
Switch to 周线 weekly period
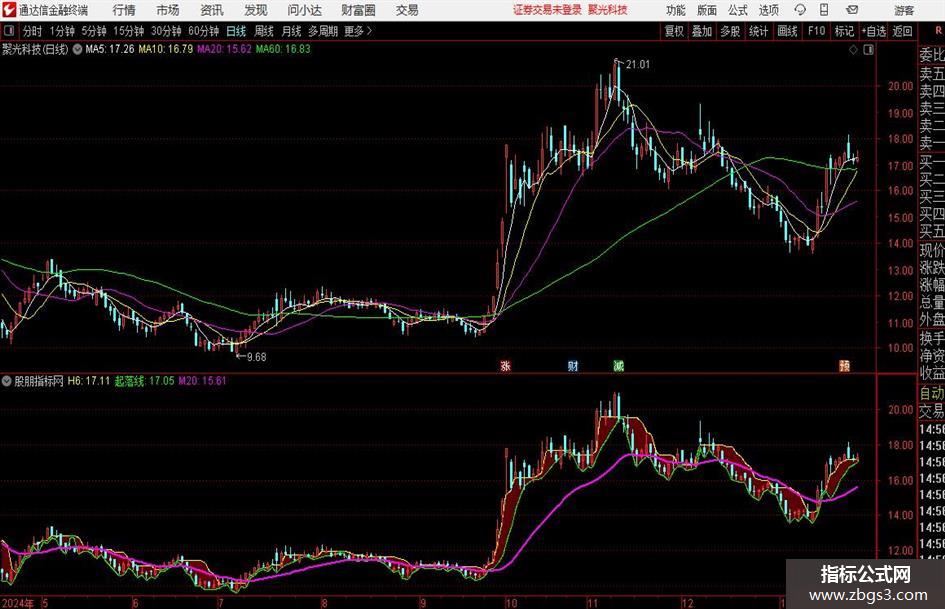tap(263, 31)
